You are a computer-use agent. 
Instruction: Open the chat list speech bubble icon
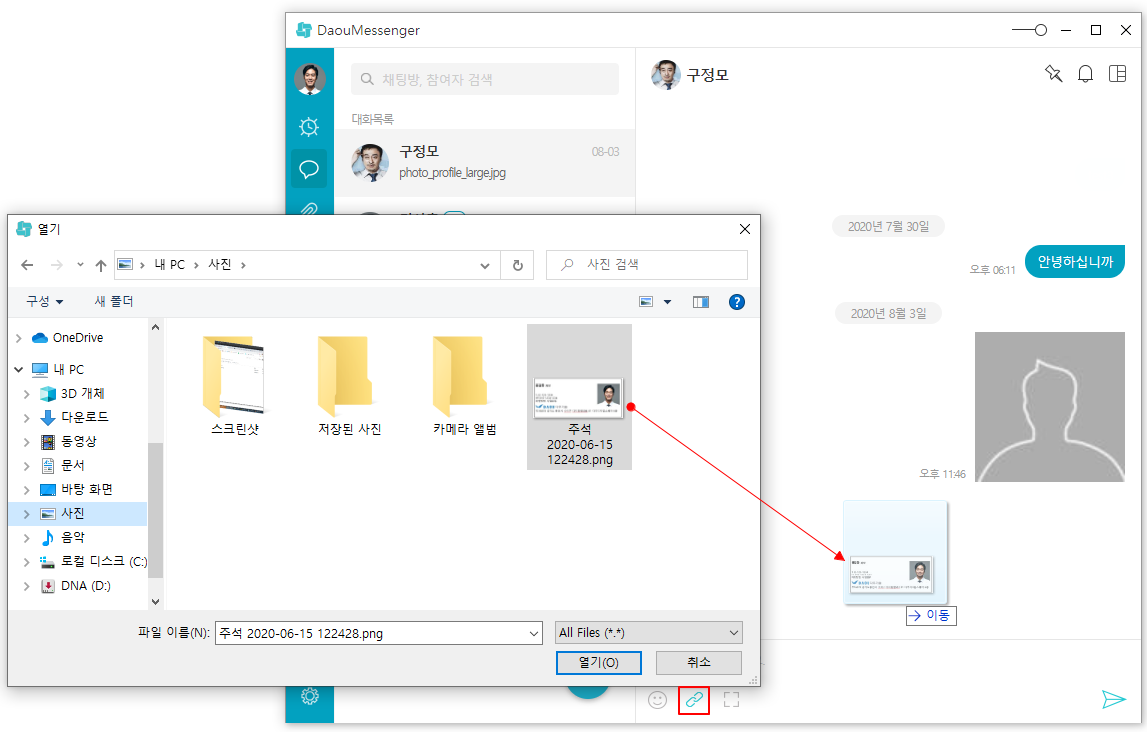point(309,168)
